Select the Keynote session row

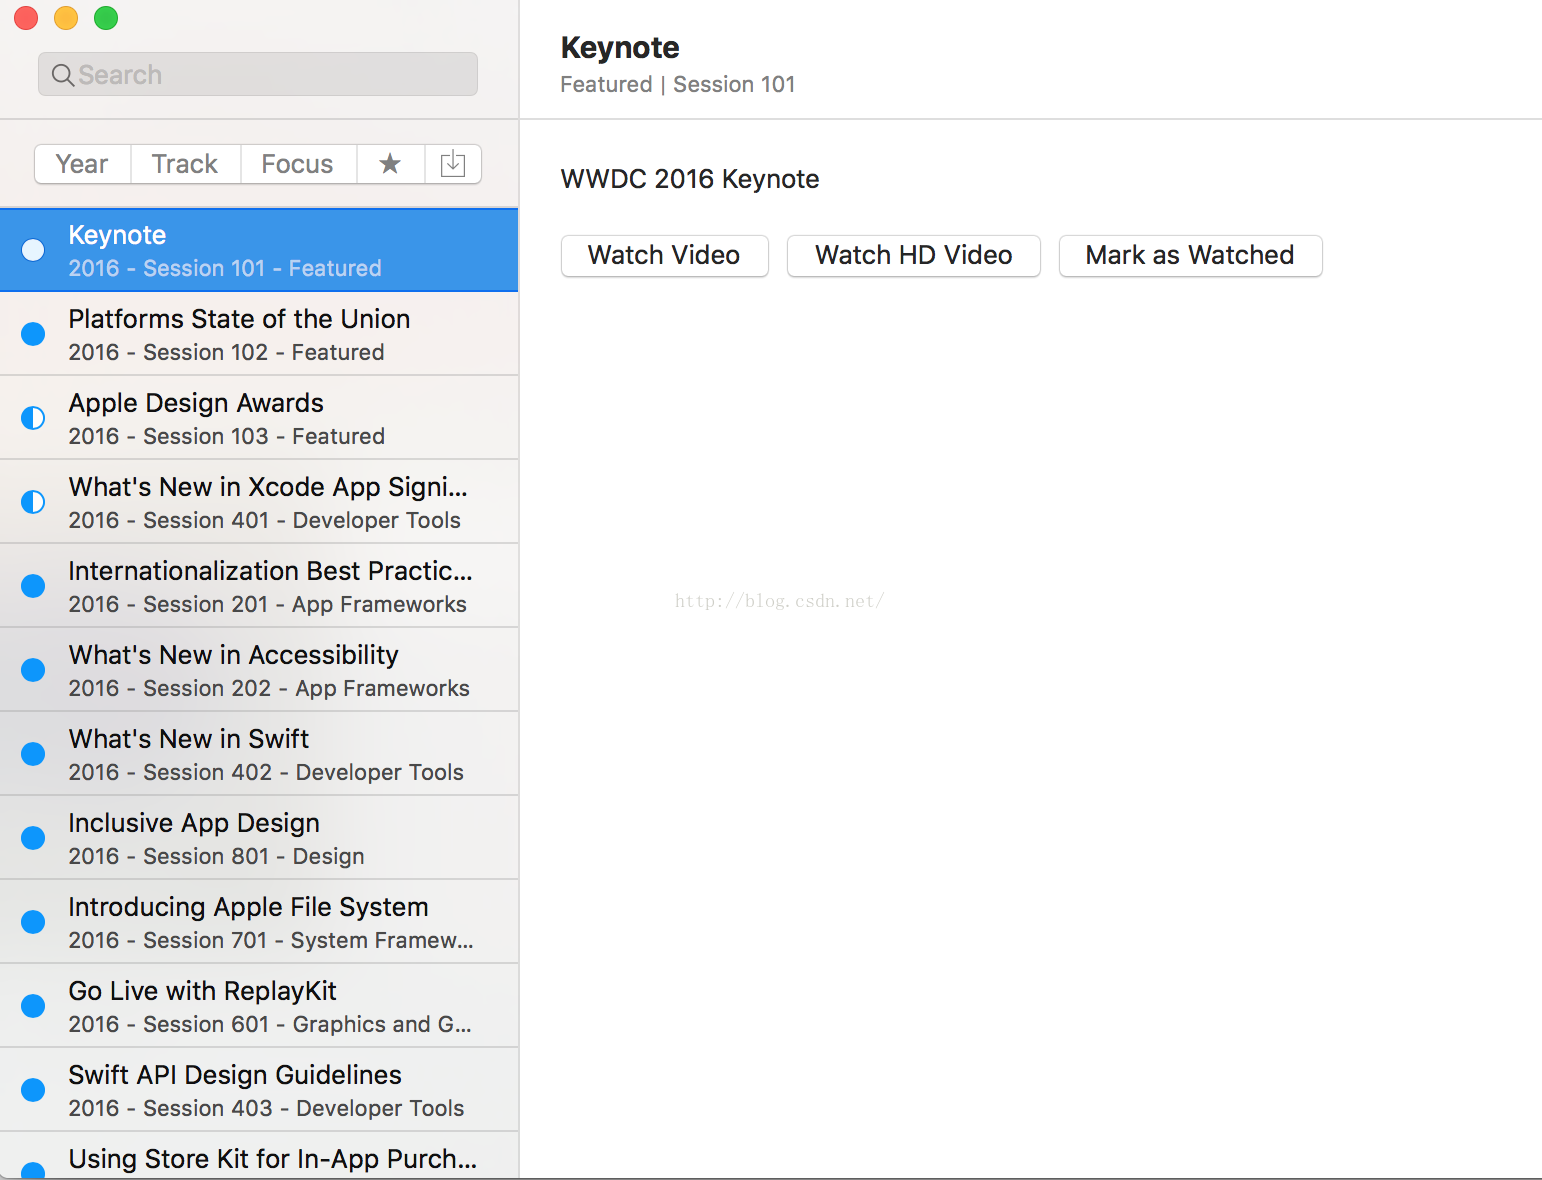(x=259, y=250)
